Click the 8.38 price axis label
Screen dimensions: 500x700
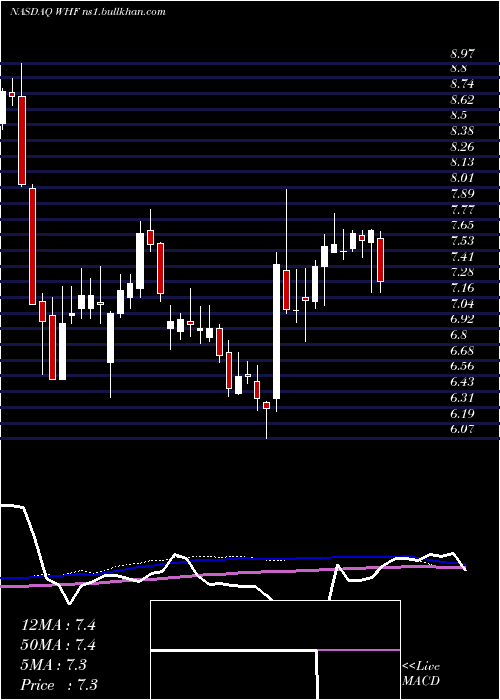click(x=462, y=131)
